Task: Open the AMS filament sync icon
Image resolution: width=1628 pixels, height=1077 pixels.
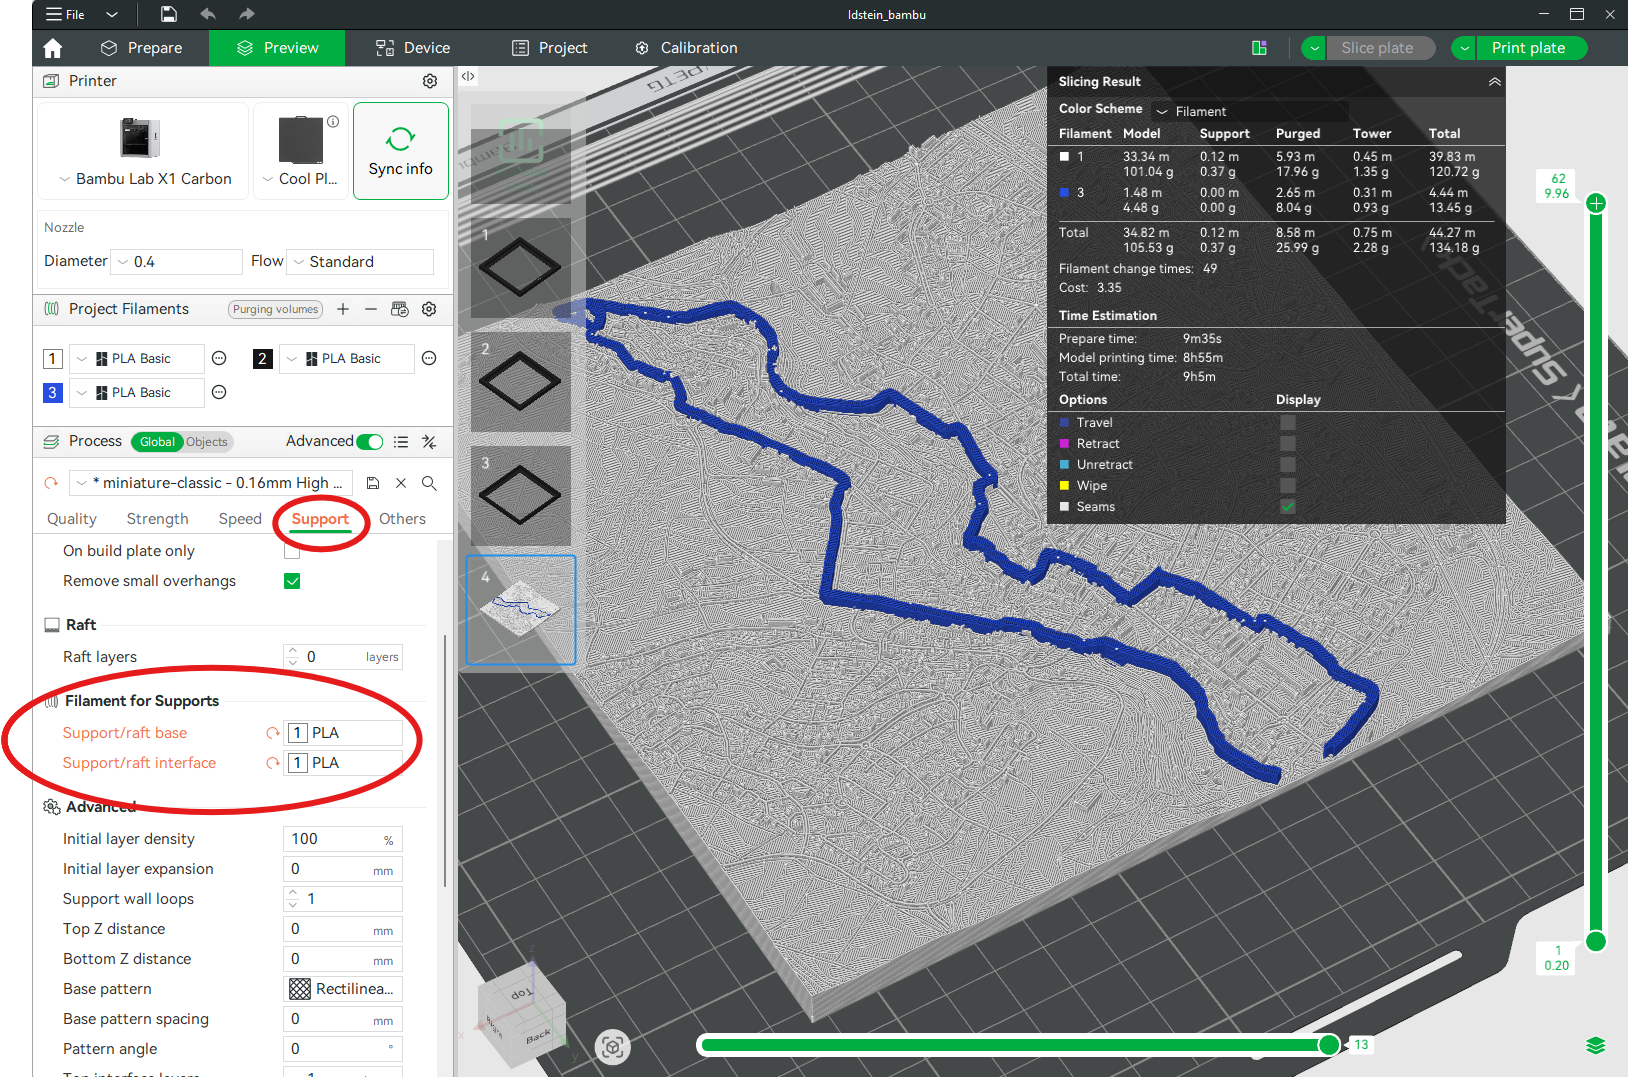Action: (x=400, y=309)
